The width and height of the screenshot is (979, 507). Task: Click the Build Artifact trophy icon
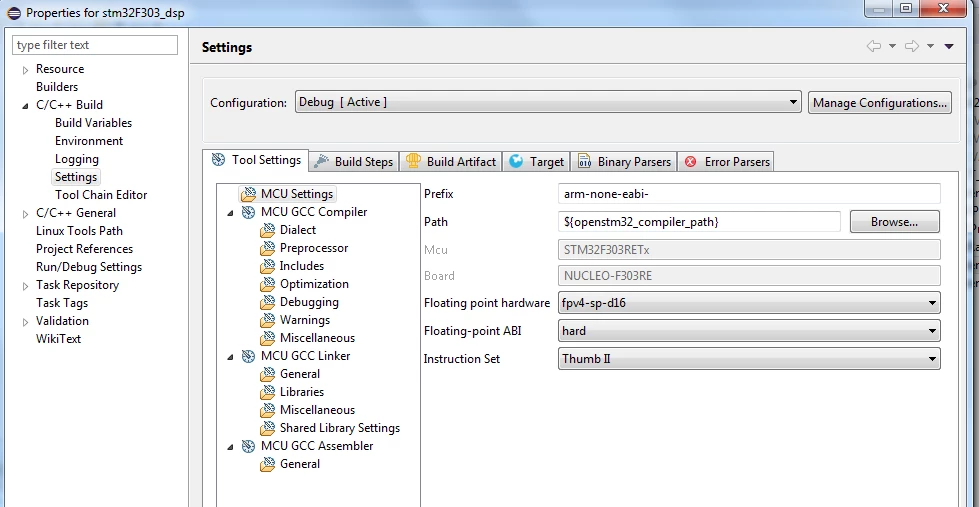tap(413, 161)
